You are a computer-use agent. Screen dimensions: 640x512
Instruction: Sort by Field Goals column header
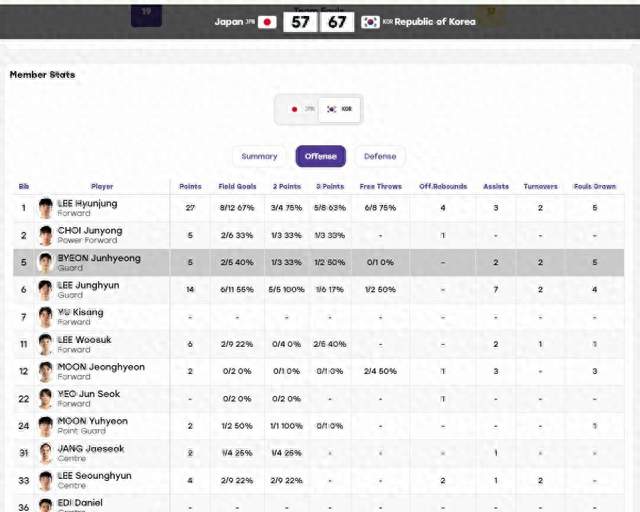237,187
